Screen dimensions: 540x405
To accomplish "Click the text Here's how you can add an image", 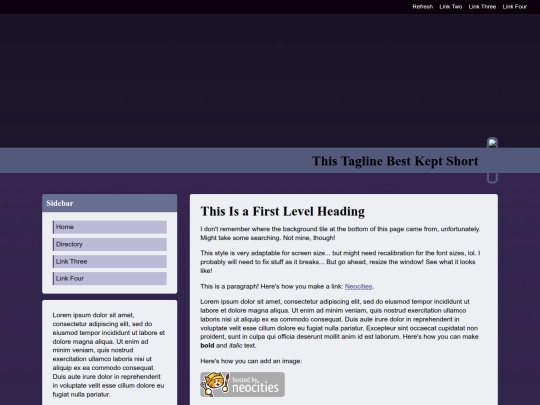I will 251,361.
